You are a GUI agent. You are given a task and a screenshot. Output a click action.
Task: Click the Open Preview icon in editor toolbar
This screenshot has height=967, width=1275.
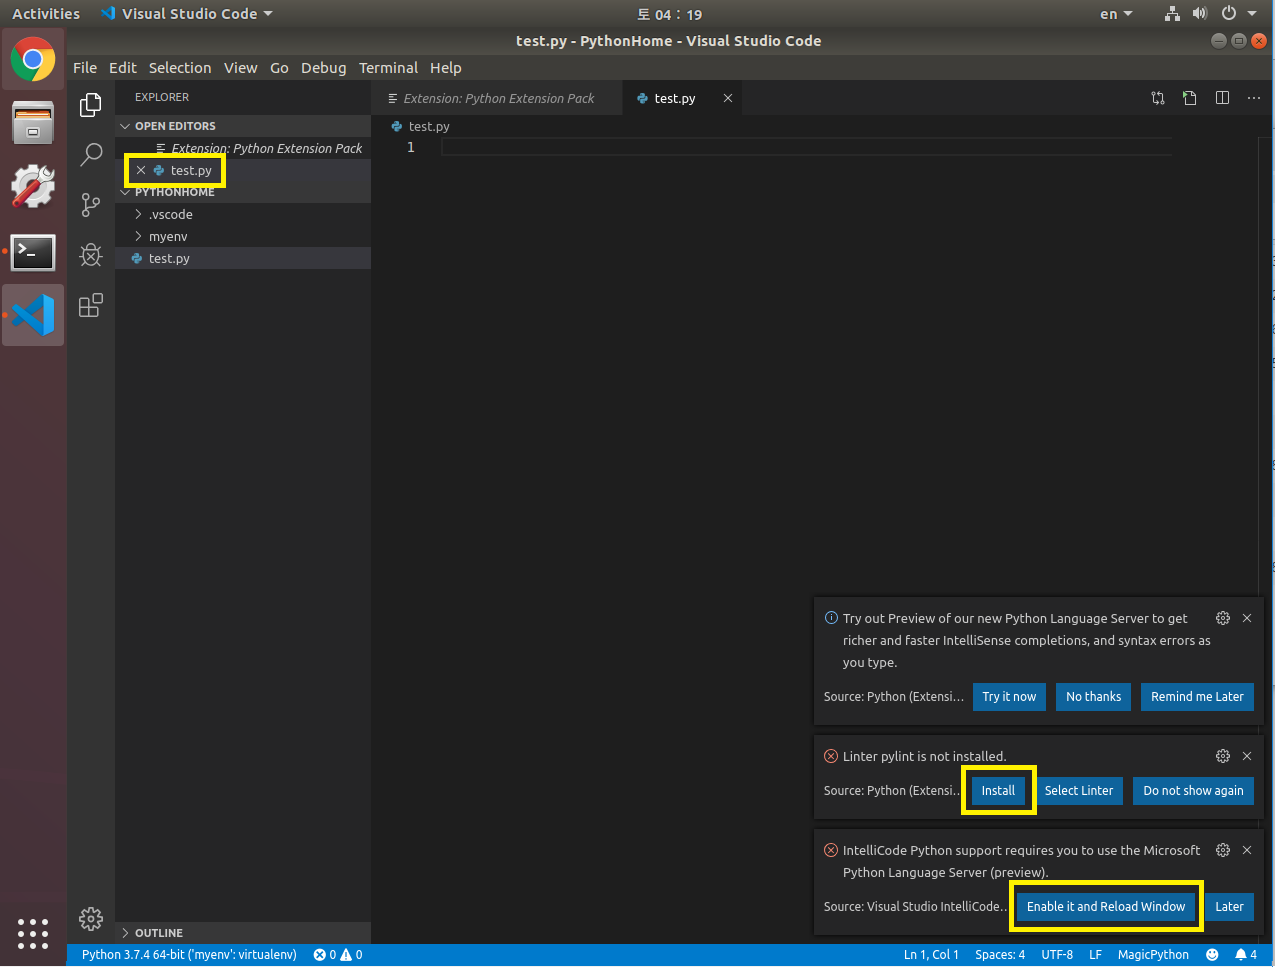click(x=1190, y=98)
